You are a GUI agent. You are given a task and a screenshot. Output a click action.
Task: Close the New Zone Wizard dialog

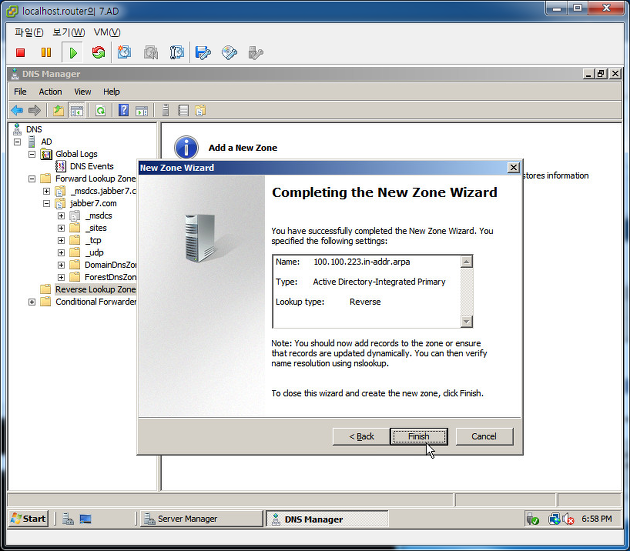tap(513, 168)
